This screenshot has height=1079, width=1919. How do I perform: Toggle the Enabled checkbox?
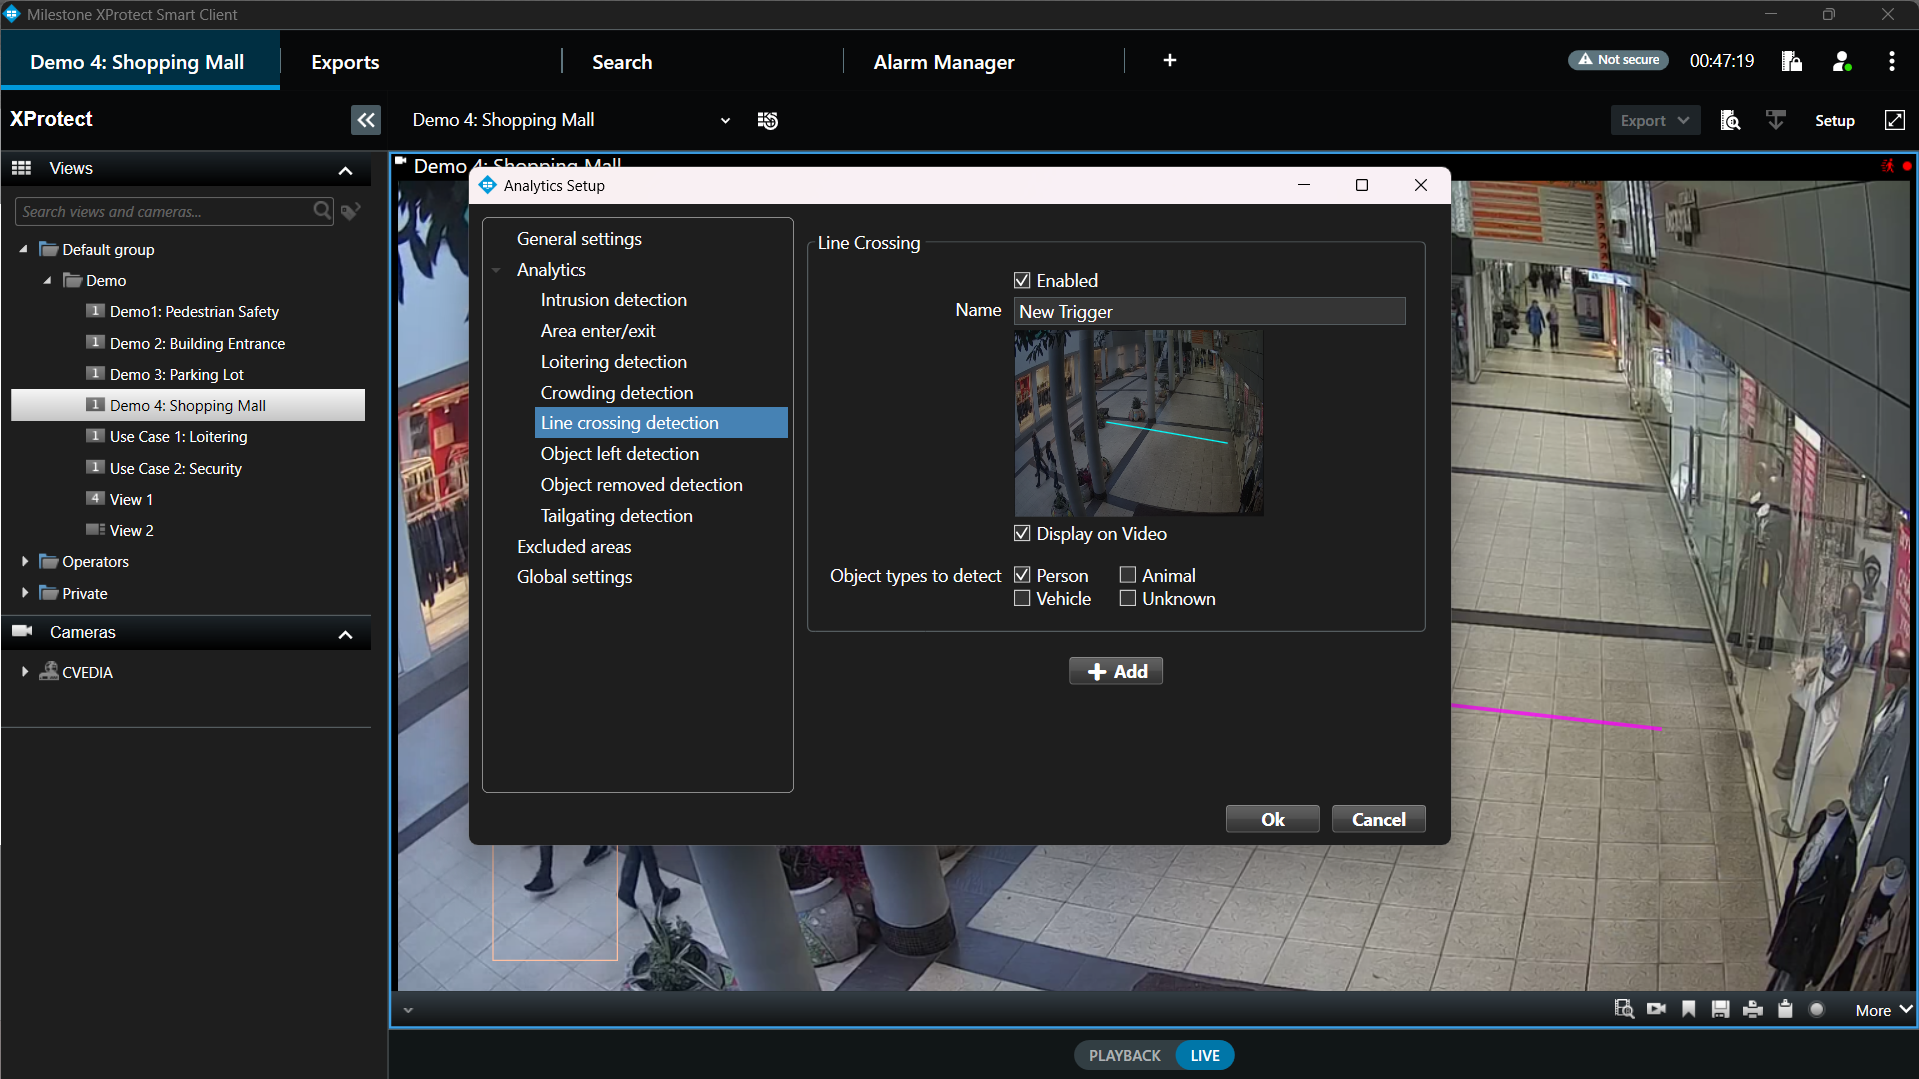pos(1022,281)
